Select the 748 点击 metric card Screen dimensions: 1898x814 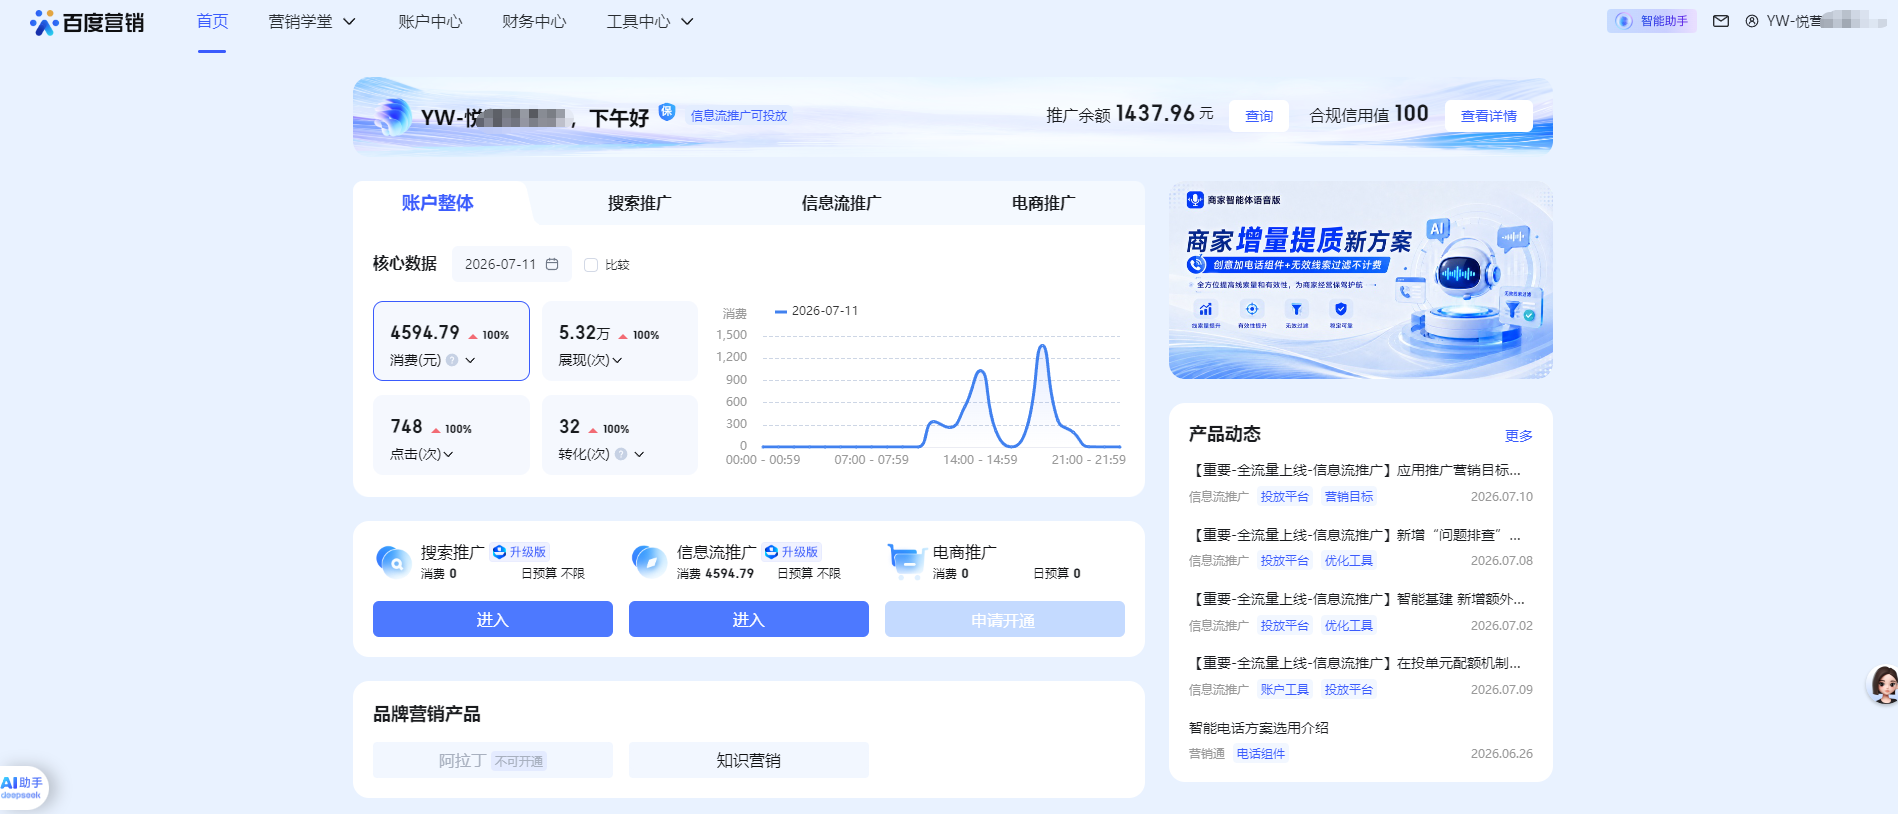[451, 435]
